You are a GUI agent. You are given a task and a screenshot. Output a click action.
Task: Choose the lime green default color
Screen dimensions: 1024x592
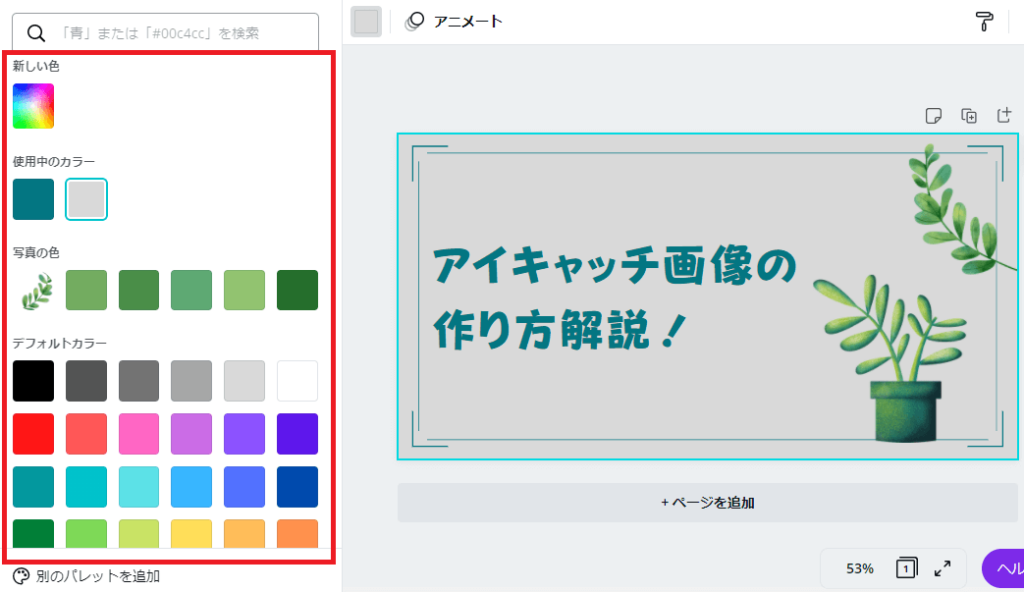click(x=86, y=534)
